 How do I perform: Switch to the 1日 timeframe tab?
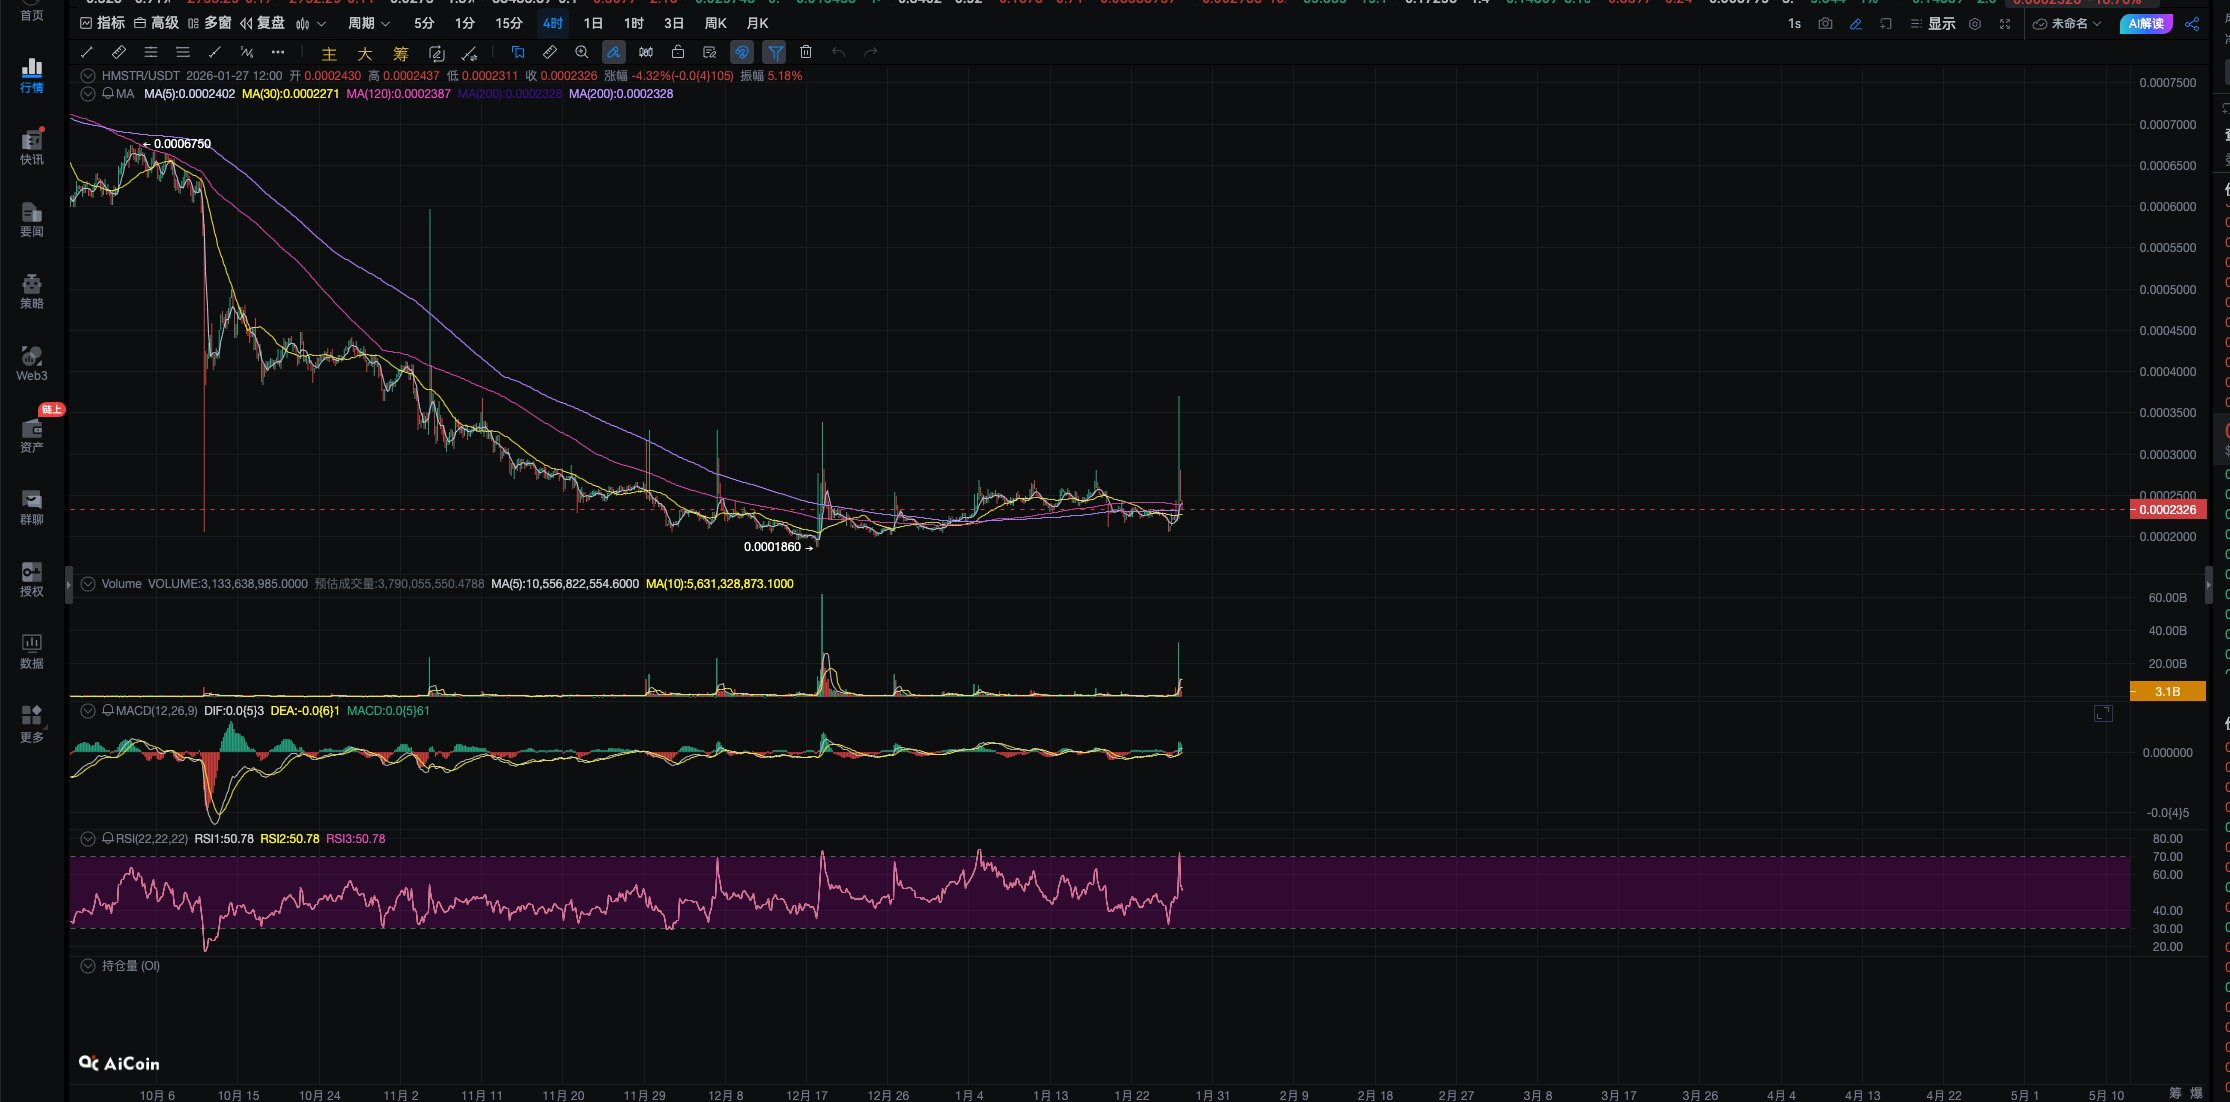click(x=593, y=23)
